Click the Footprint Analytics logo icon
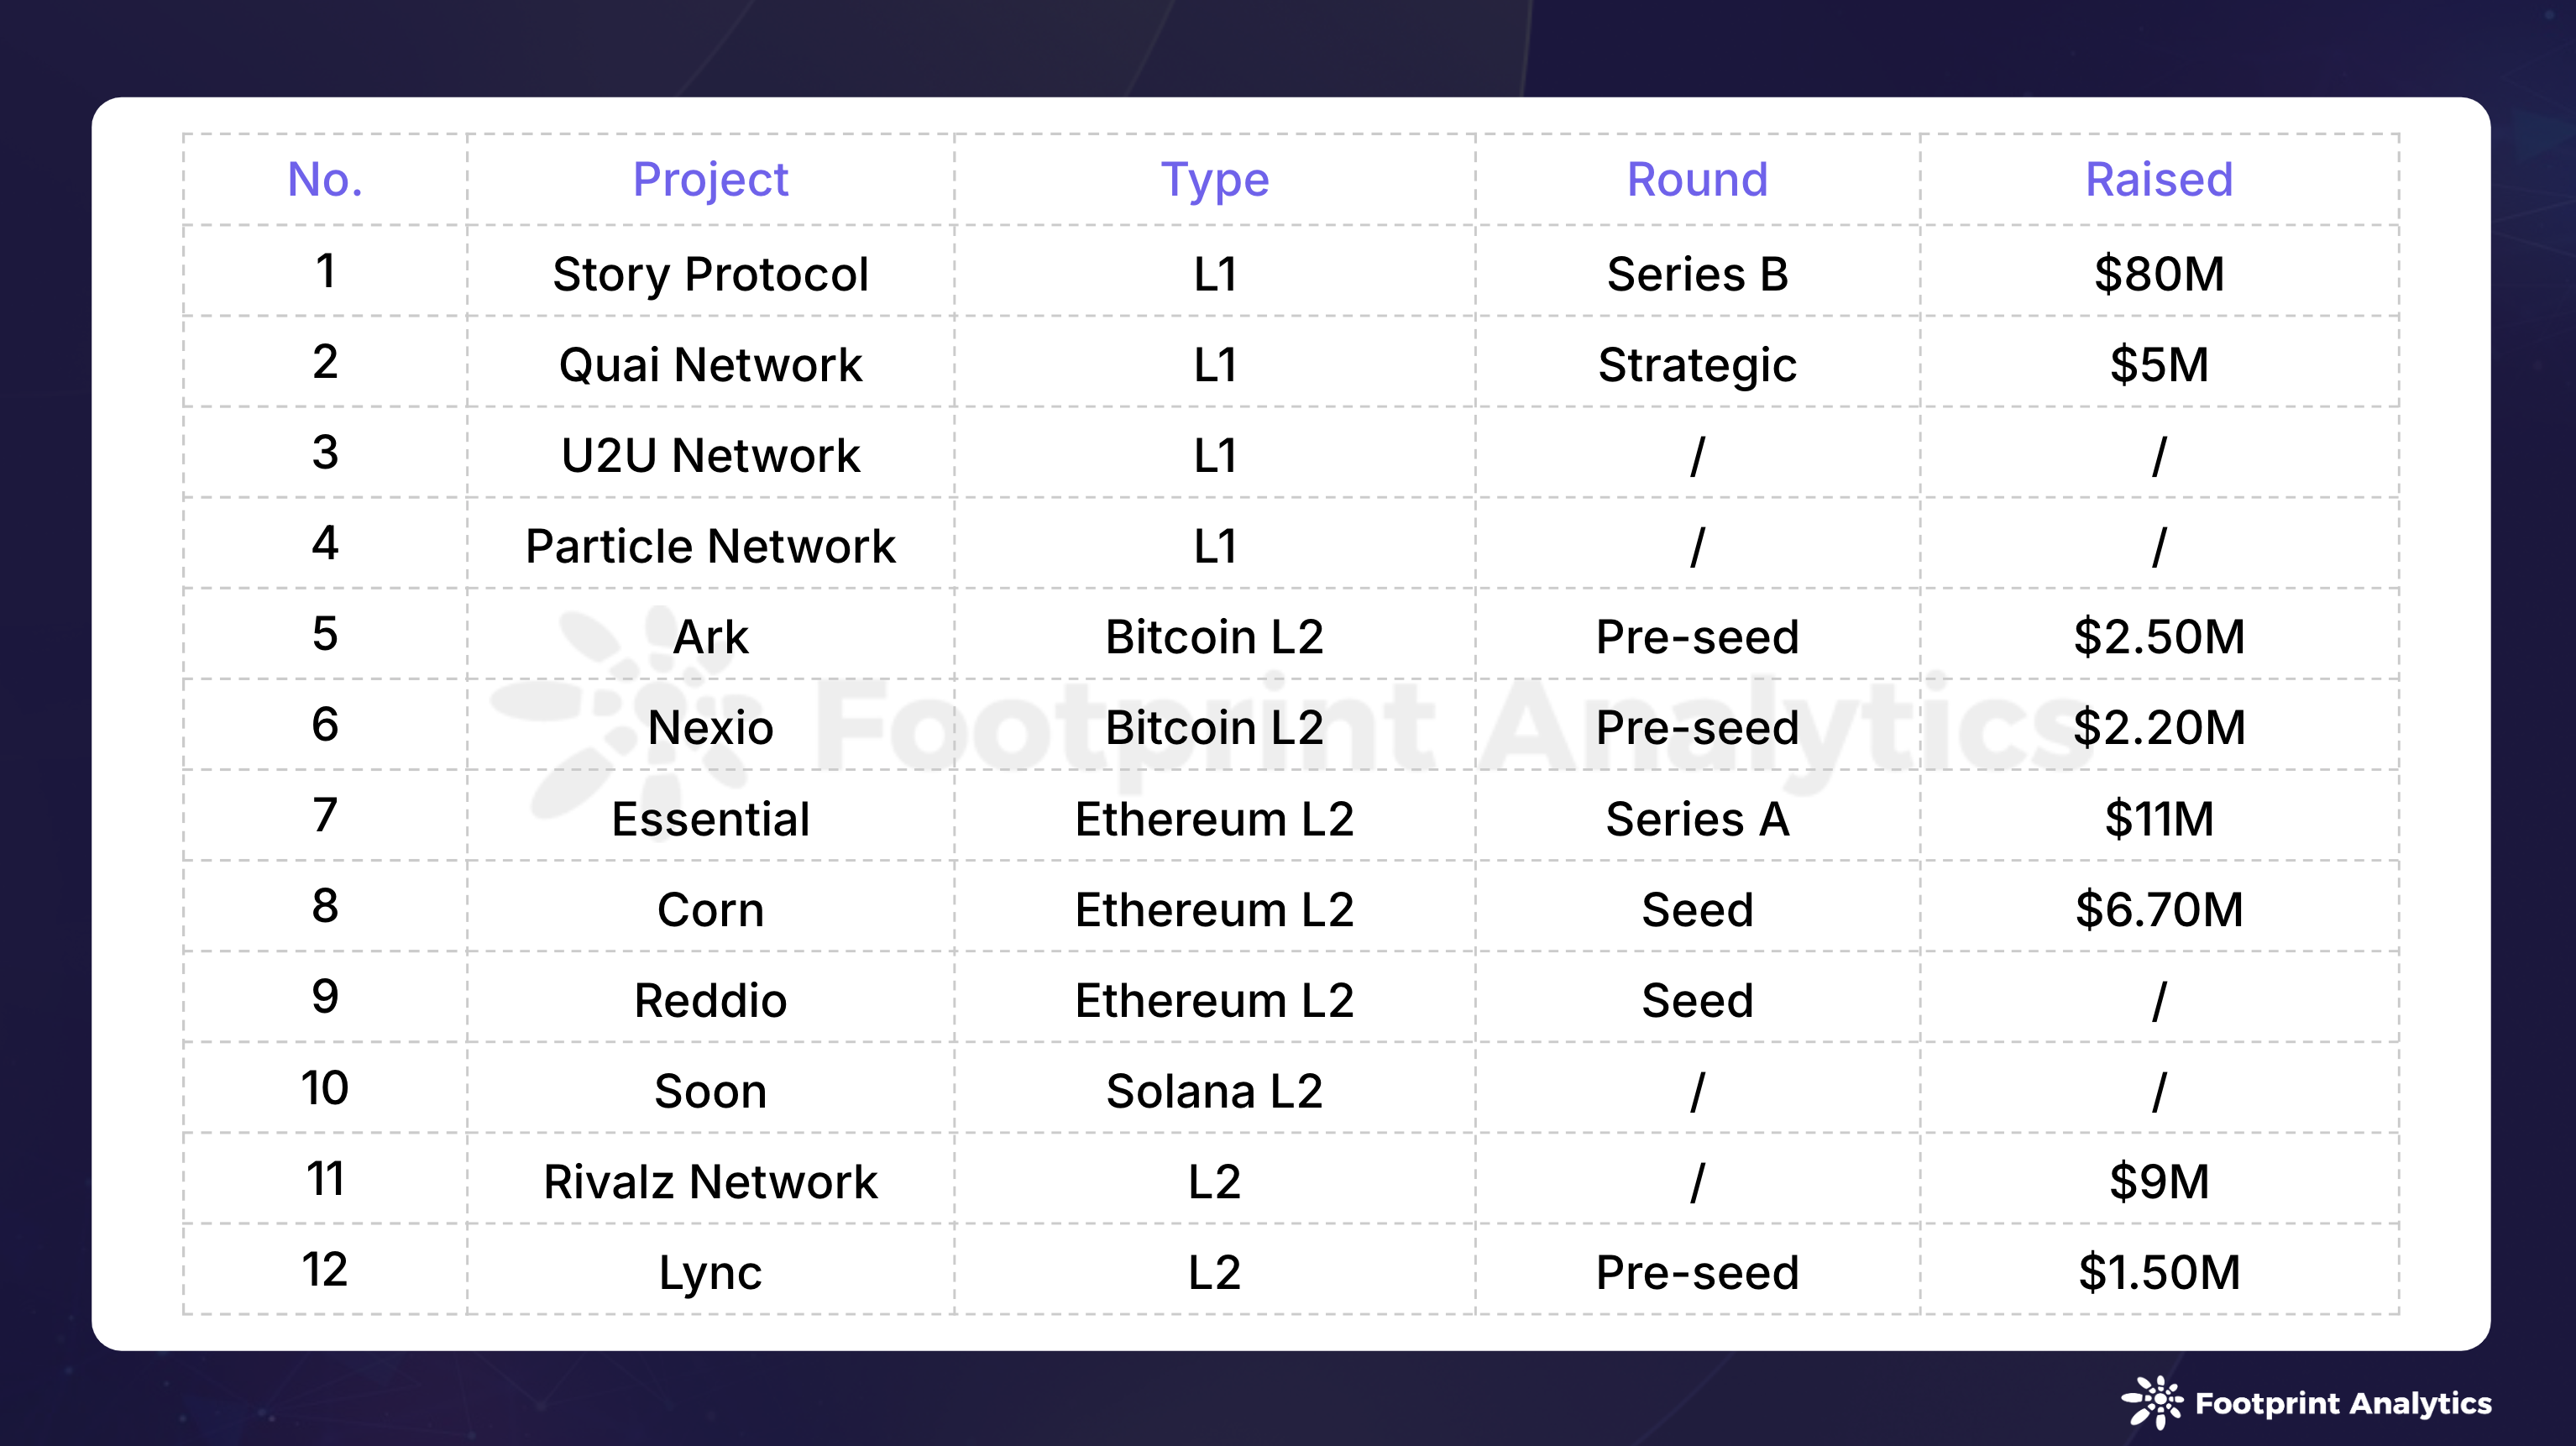Image resolution: width=2576 pixels, height=1446 pixels. point(2153,1402)
